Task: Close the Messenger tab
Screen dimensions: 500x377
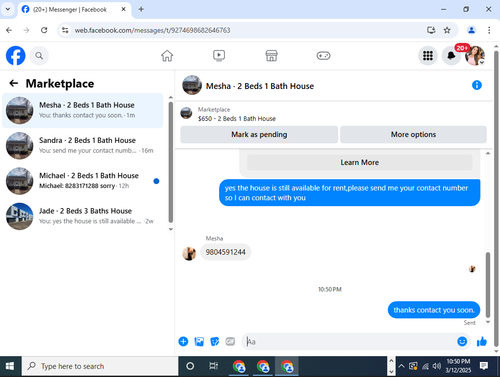Action: point(123,9)
